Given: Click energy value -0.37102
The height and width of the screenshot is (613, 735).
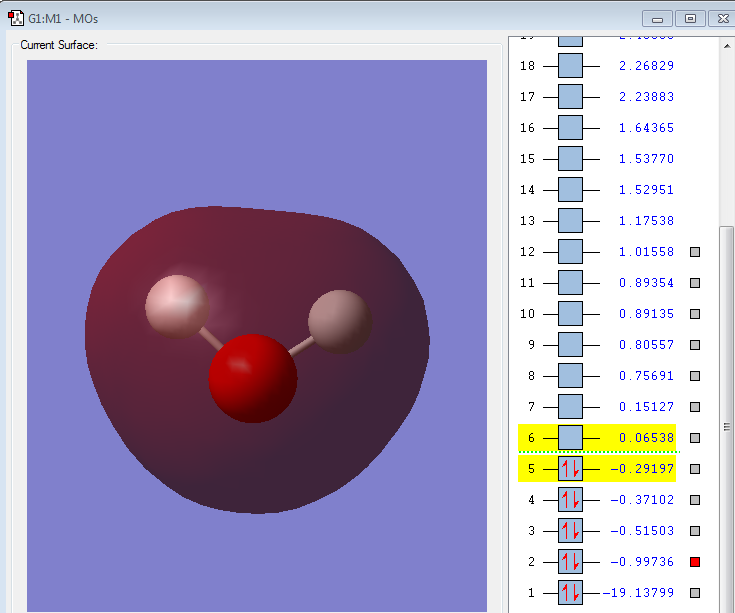Looking at the screenshot, I should click(641, 500).
